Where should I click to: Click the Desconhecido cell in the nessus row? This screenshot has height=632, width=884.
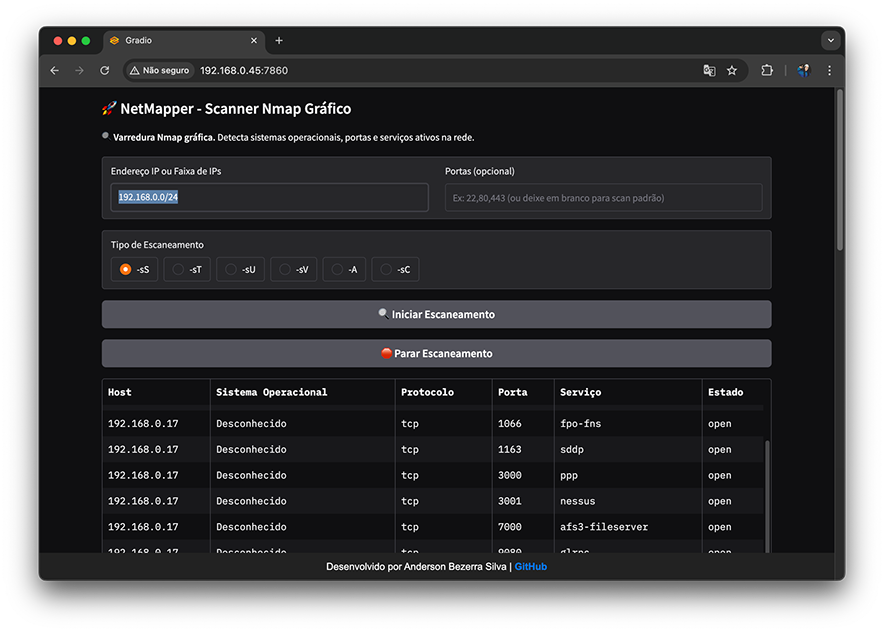pos(303,501)
